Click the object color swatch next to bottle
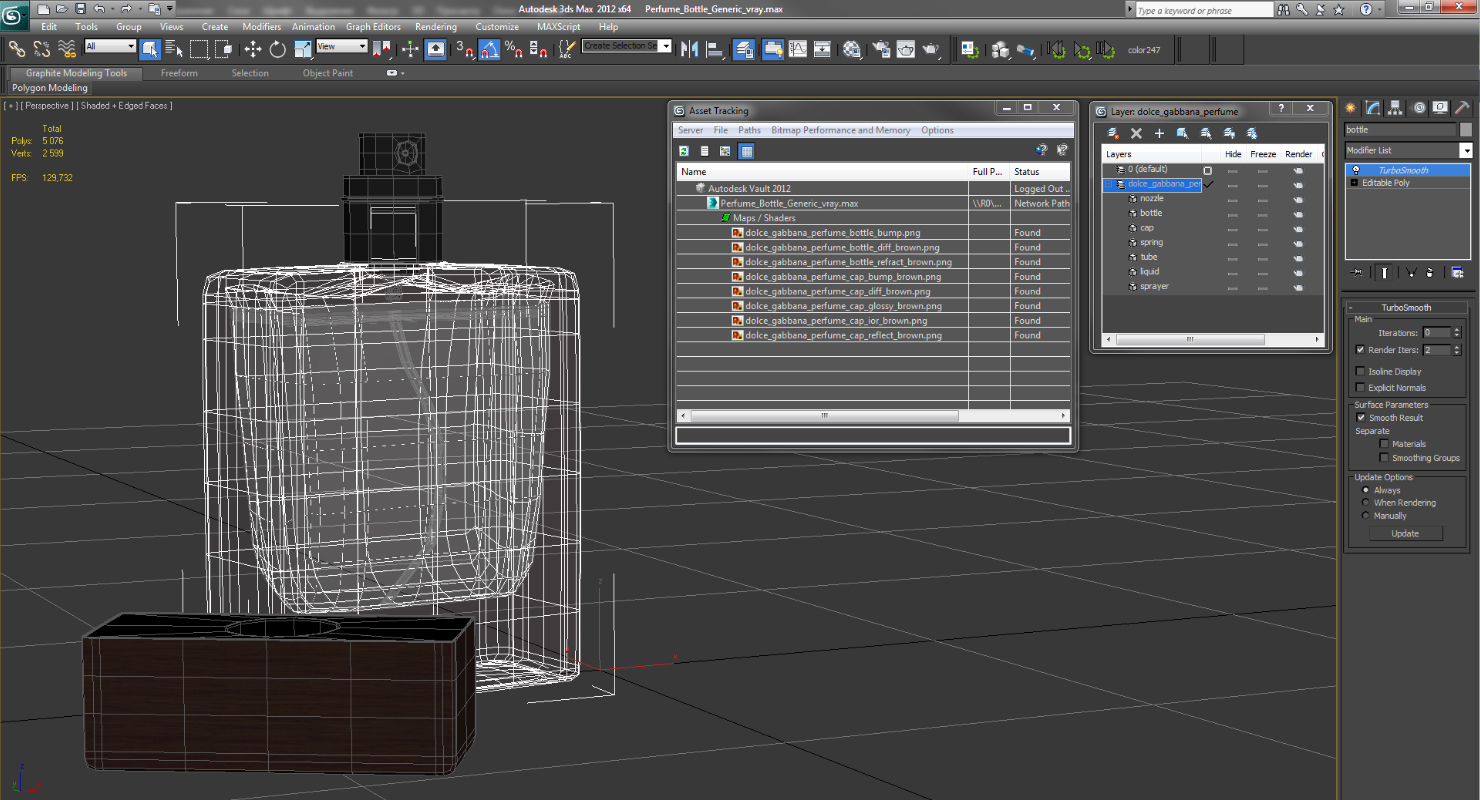The image size is (1480, 800). click(x=1466, y=130)
